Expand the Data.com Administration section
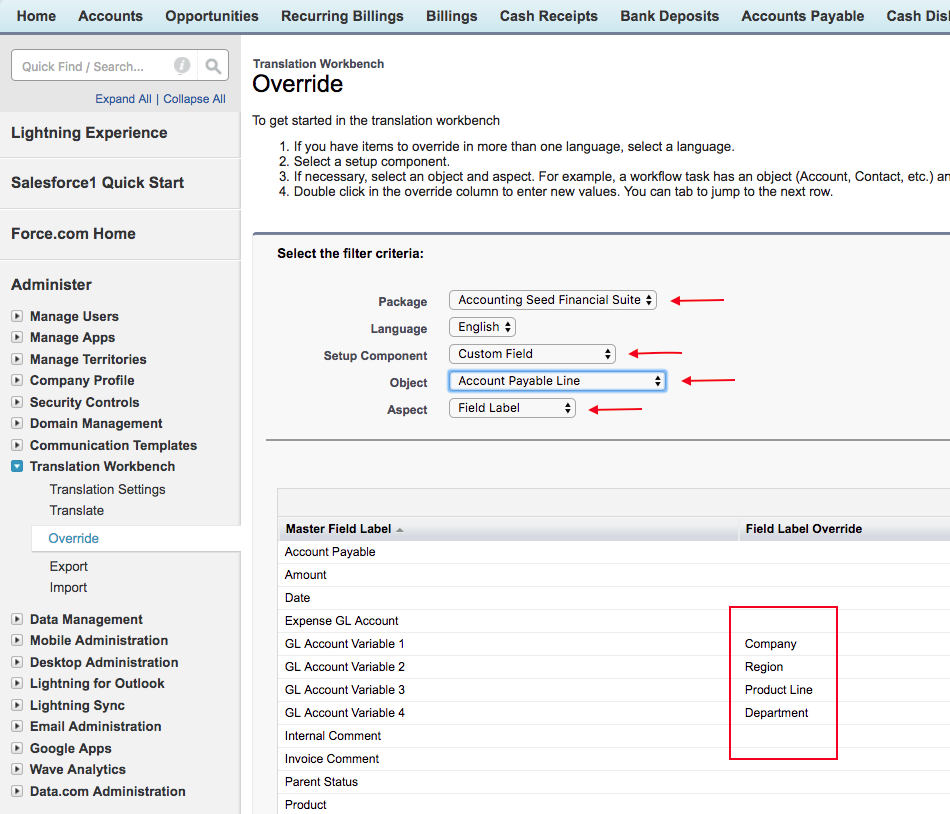 pos(17,790)
